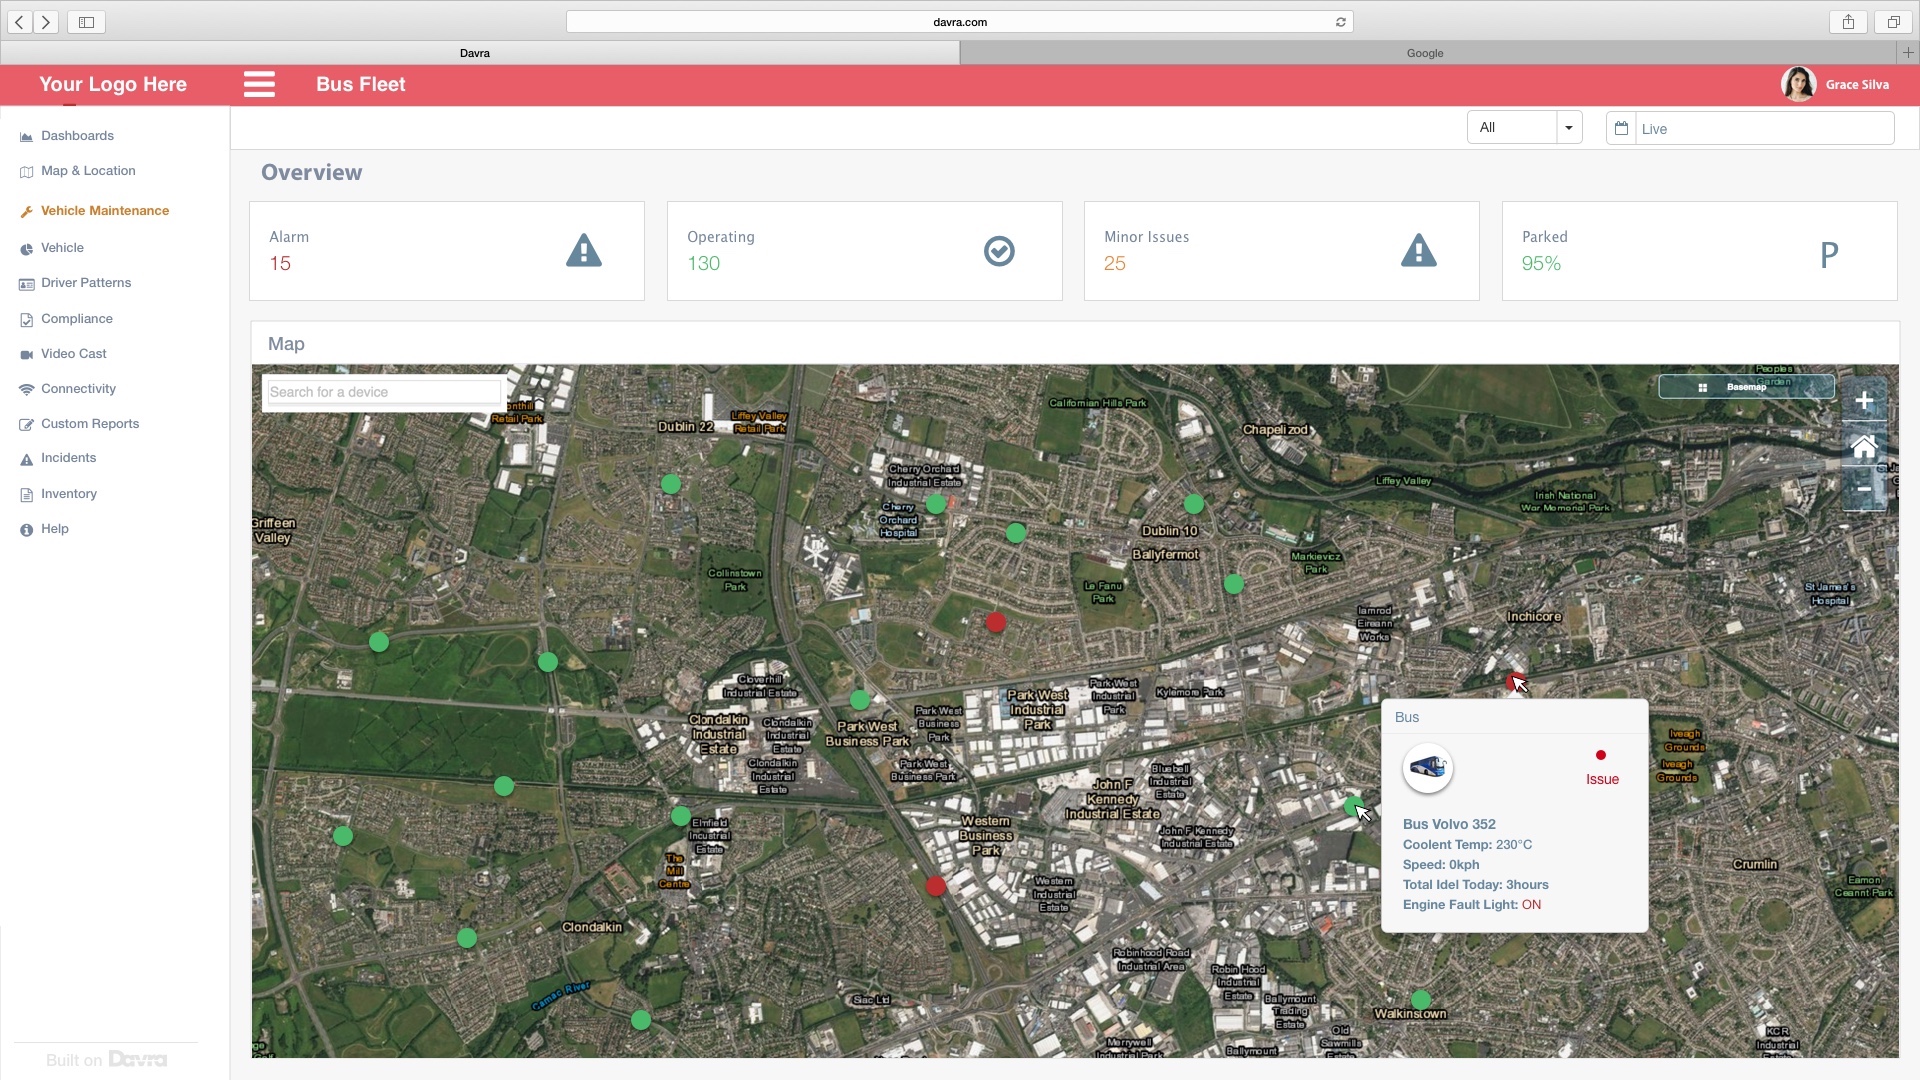Image resolution: width=1920 pixels, height=1080 pixels.
Task: Click the bus image in popup
Action: [x=1427, y=768]
